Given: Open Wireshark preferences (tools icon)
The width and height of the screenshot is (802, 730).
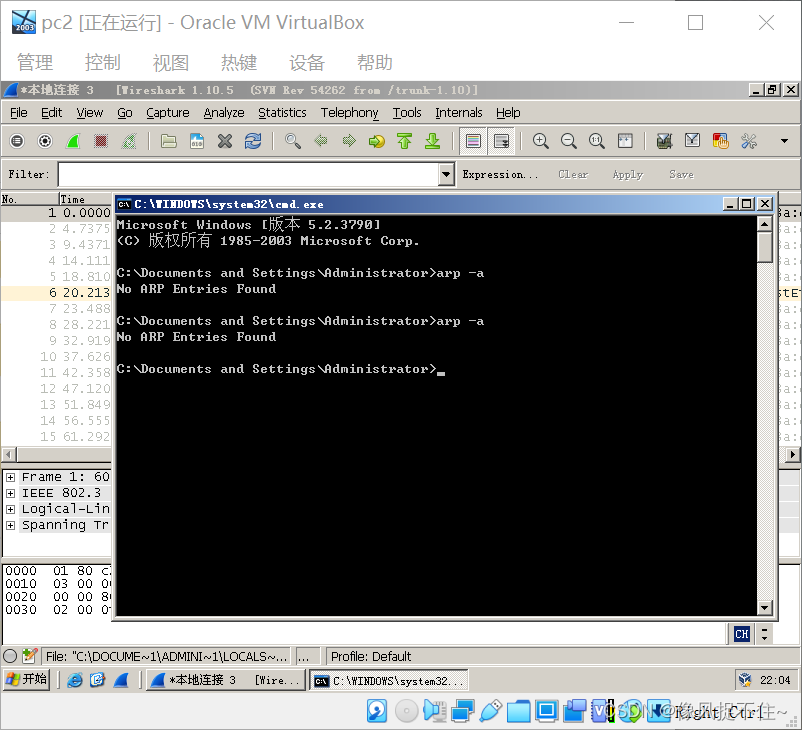Looking at the screenshot, I should tap(749, 141).
